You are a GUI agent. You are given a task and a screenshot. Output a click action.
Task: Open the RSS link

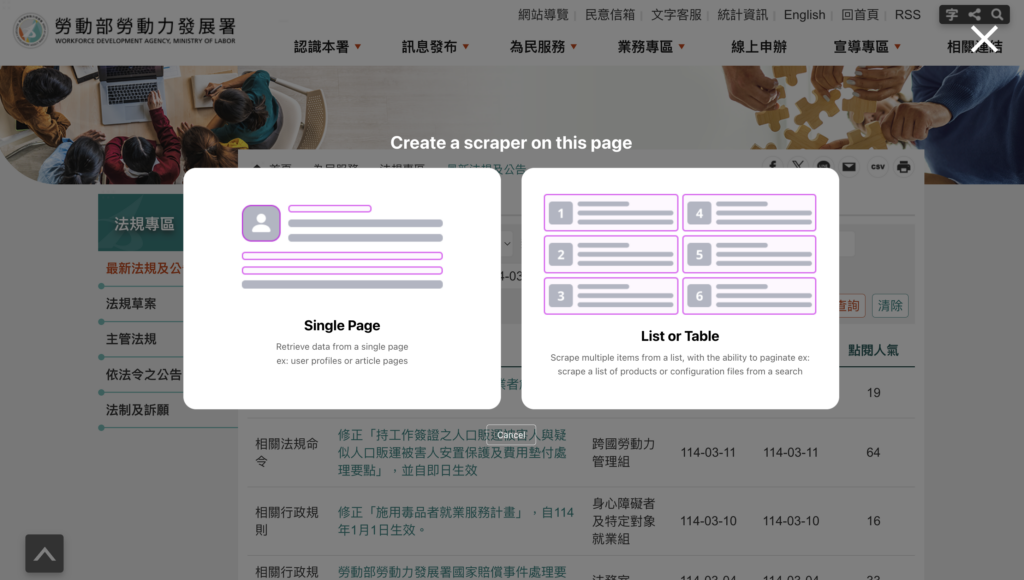coord(907,15)
